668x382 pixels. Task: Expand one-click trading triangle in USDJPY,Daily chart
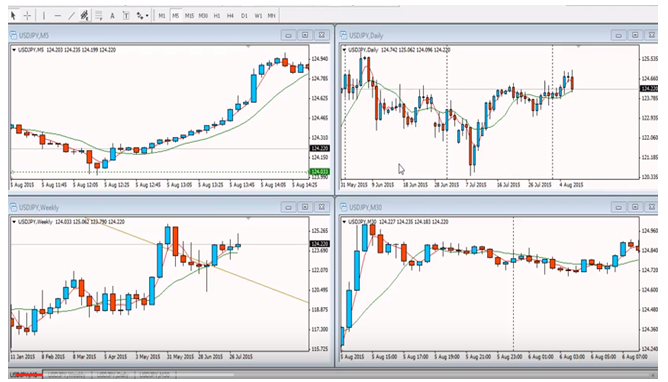(x=344, y=50)
